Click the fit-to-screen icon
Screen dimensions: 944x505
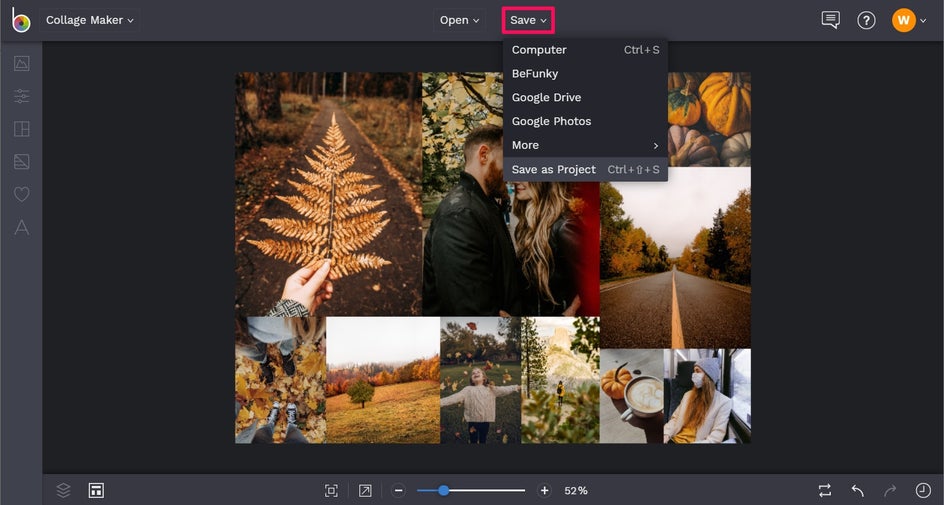(x=331, y=491)
